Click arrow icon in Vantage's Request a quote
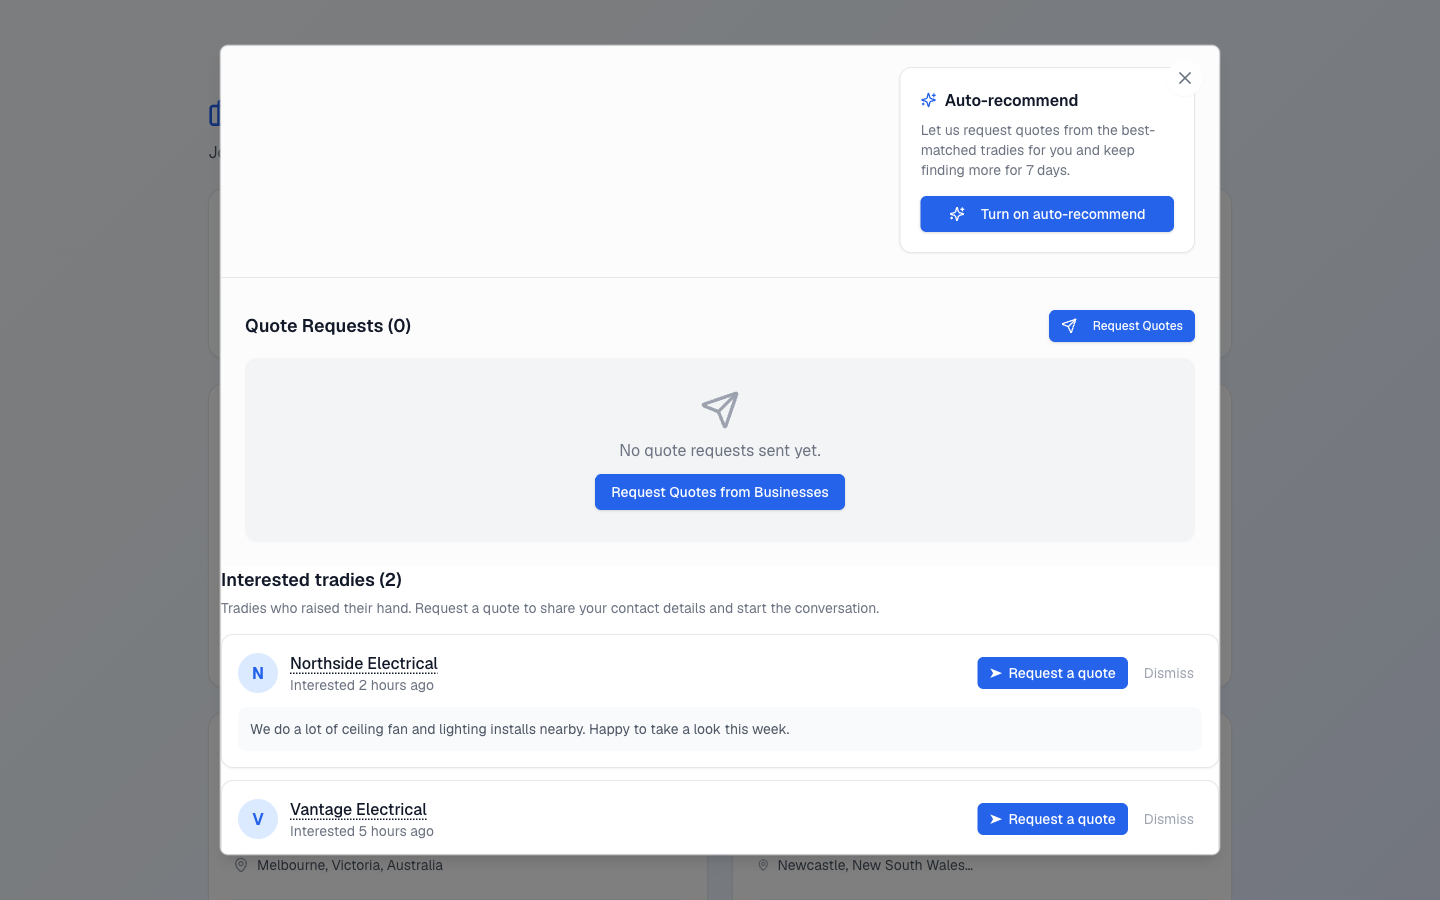This screenshot has width=1440, height=900. coord(996,819)
